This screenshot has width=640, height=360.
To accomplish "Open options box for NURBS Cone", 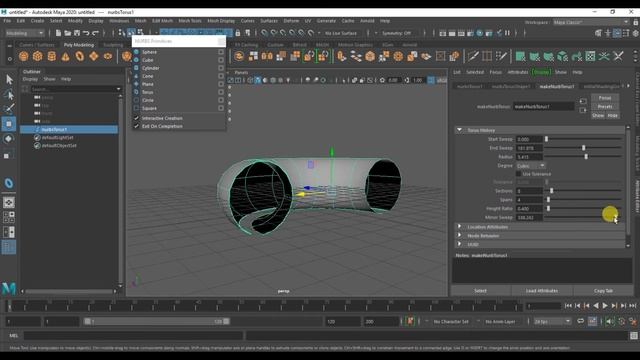I will (x=221, y=76).
